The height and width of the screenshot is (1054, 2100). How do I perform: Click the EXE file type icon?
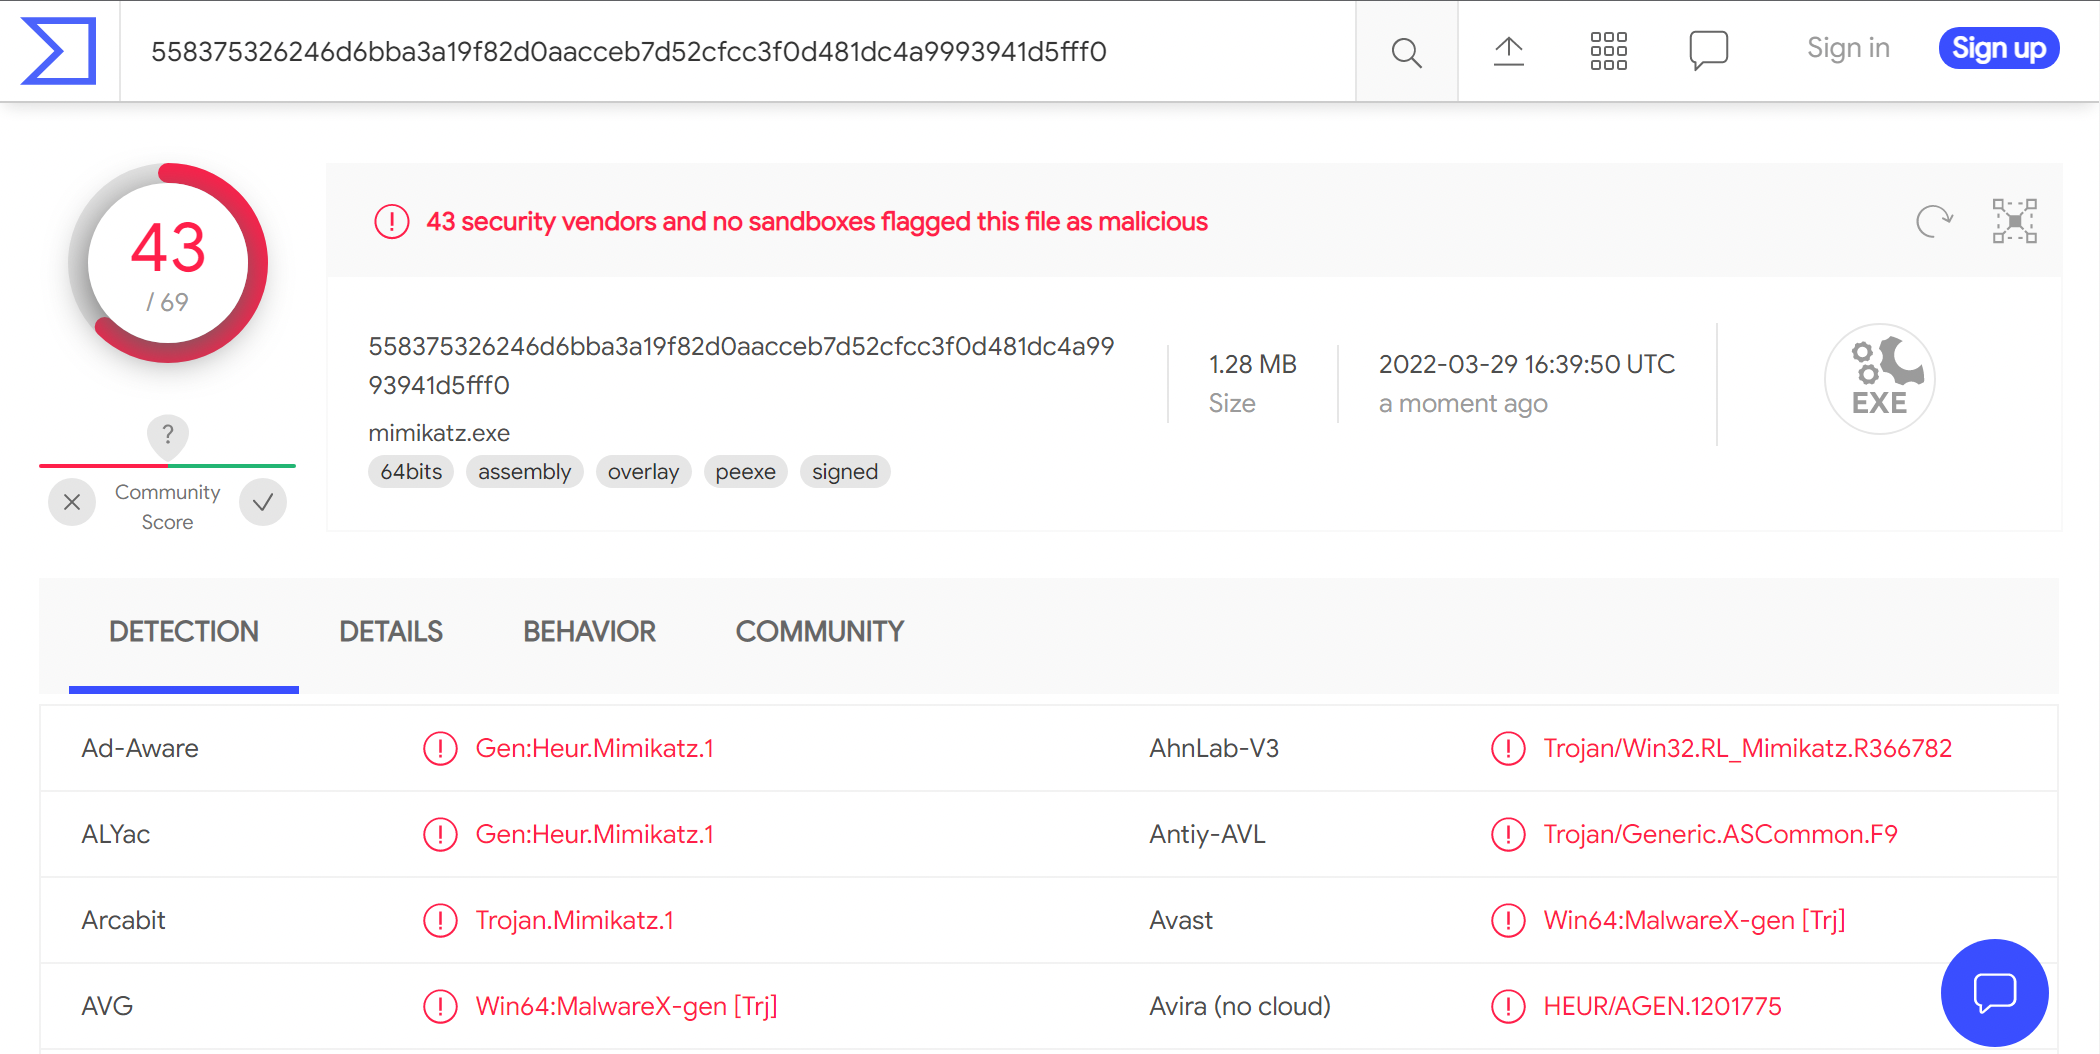tap(1879, 379)
